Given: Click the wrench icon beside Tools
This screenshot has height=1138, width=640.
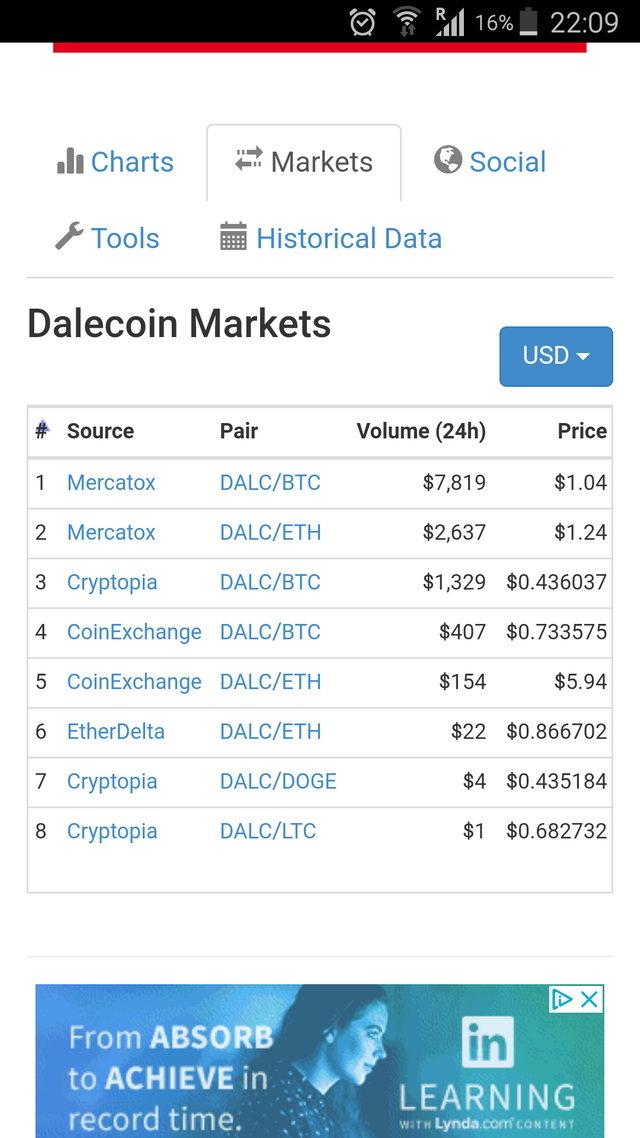Looking at the screenshot, I should coord(69,237).
